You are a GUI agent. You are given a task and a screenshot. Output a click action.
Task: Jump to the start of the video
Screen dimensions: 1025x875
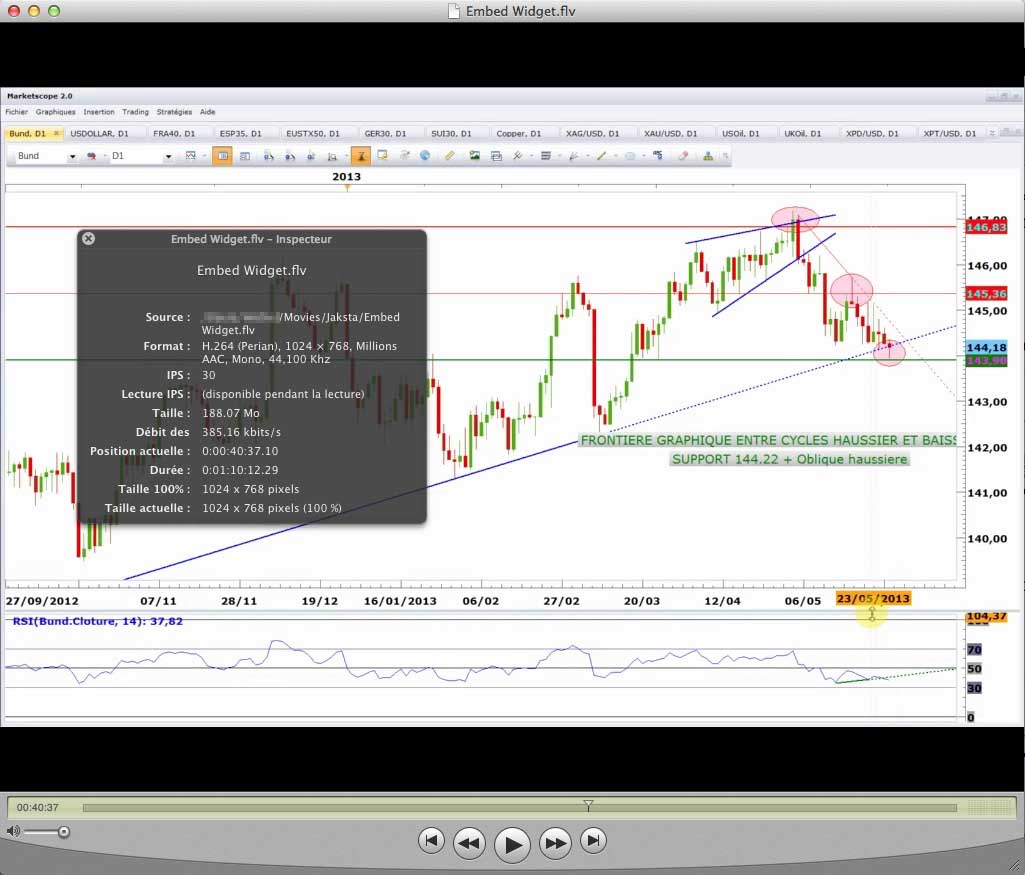click(x=430, y=841)
